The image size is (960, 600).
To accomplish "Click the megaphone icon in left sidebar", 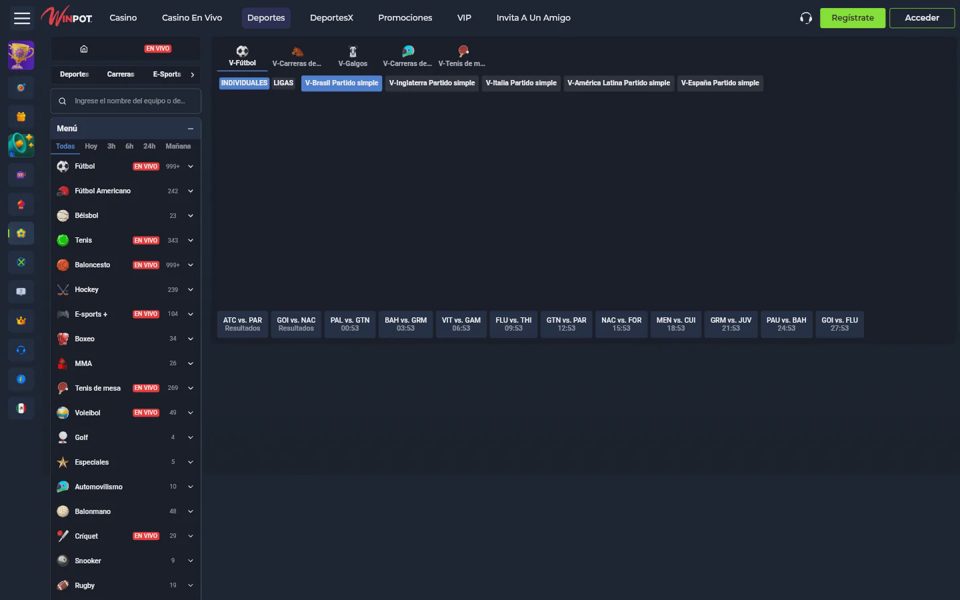I will click(x=21, y=144).
